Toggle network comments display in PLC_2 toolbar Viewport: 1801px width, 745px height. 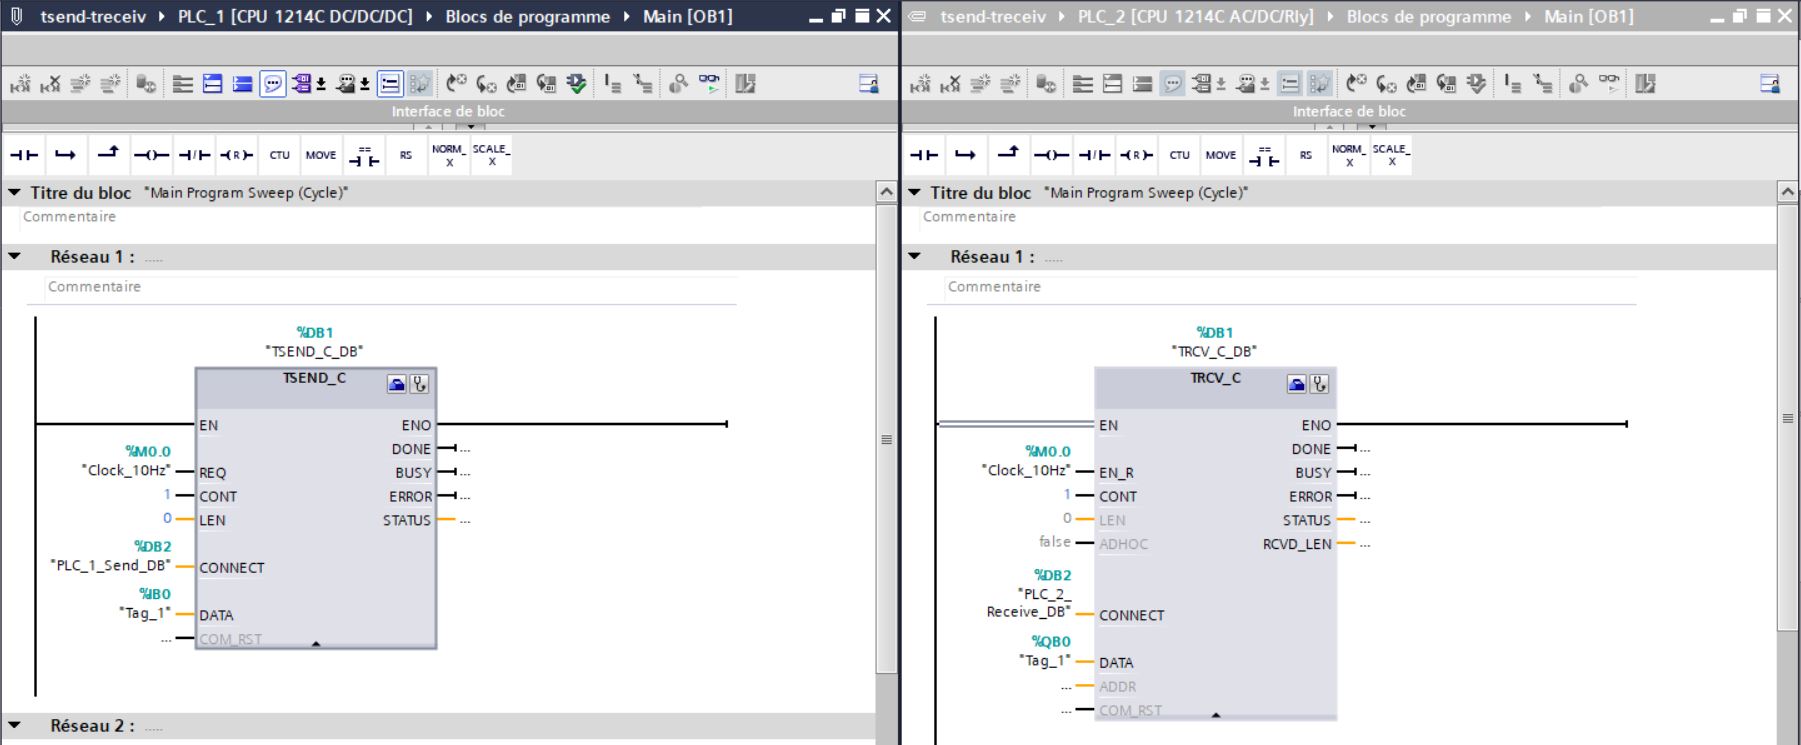click(1171, 85)
